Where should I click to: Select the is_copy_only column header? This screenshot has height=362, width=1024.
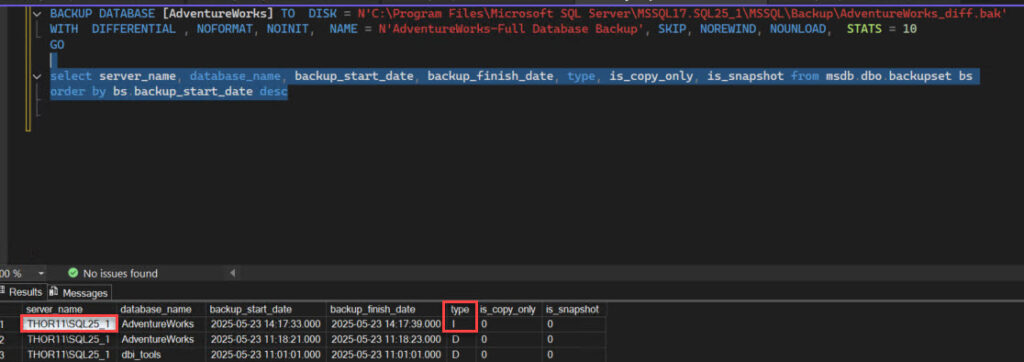509,309
